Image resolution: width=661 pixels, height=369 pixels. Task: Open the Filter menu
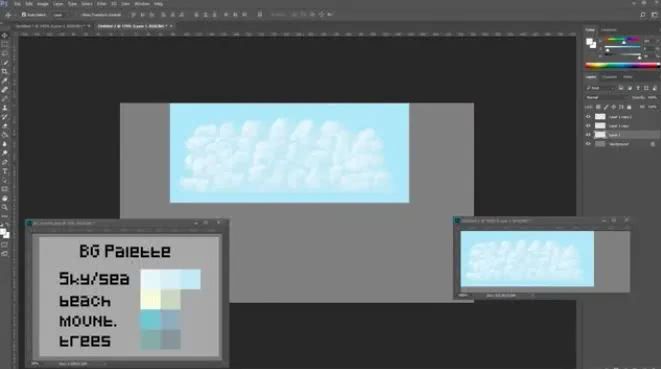102,4
